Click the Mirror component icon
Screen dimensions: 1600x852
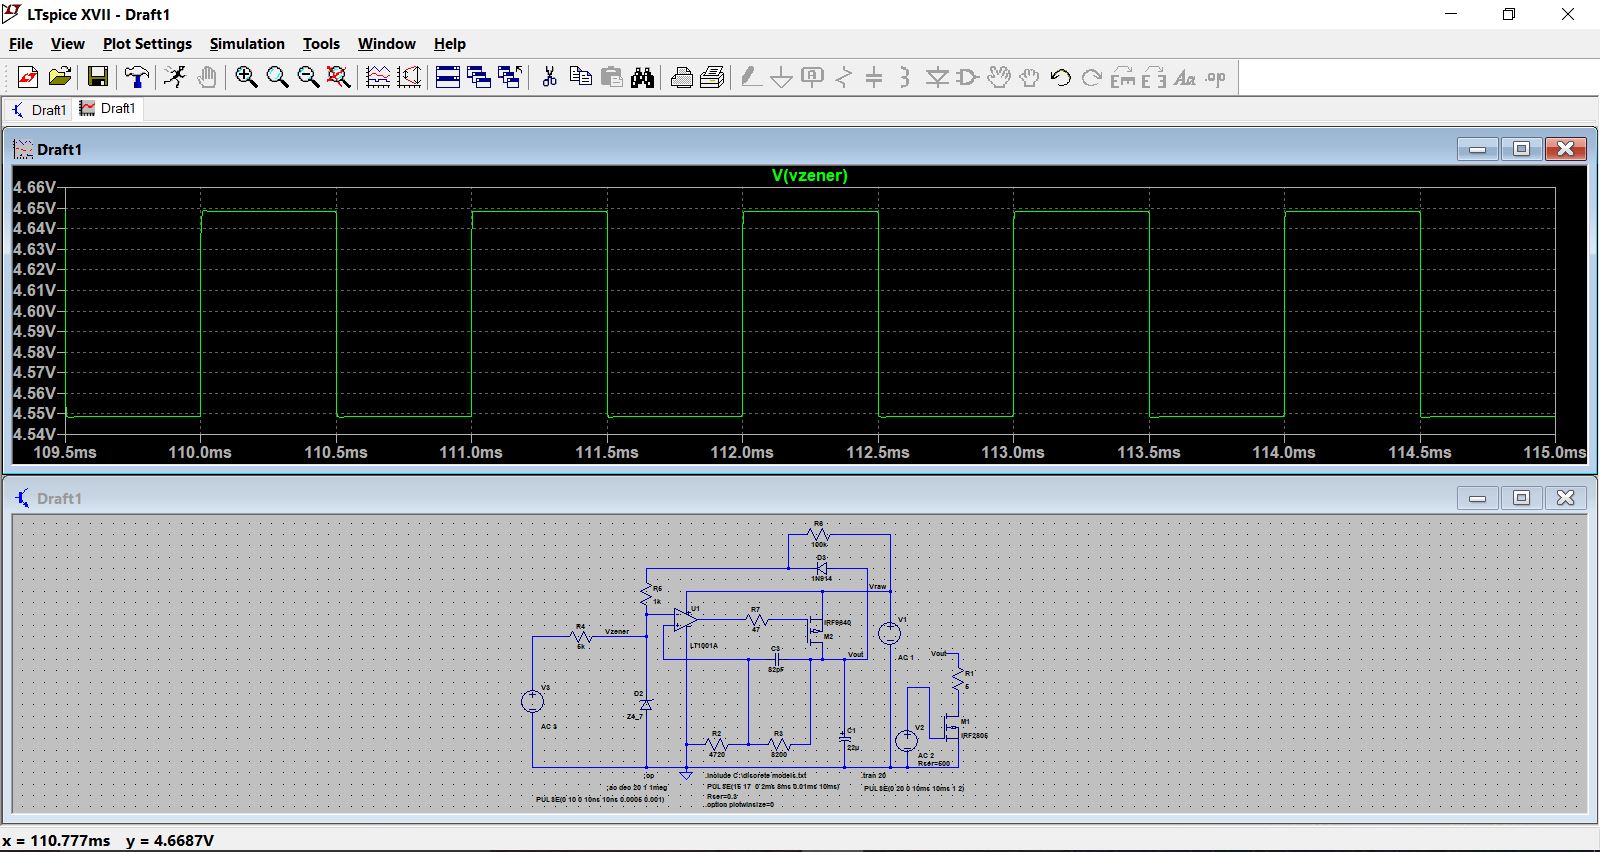point(1154,77)
